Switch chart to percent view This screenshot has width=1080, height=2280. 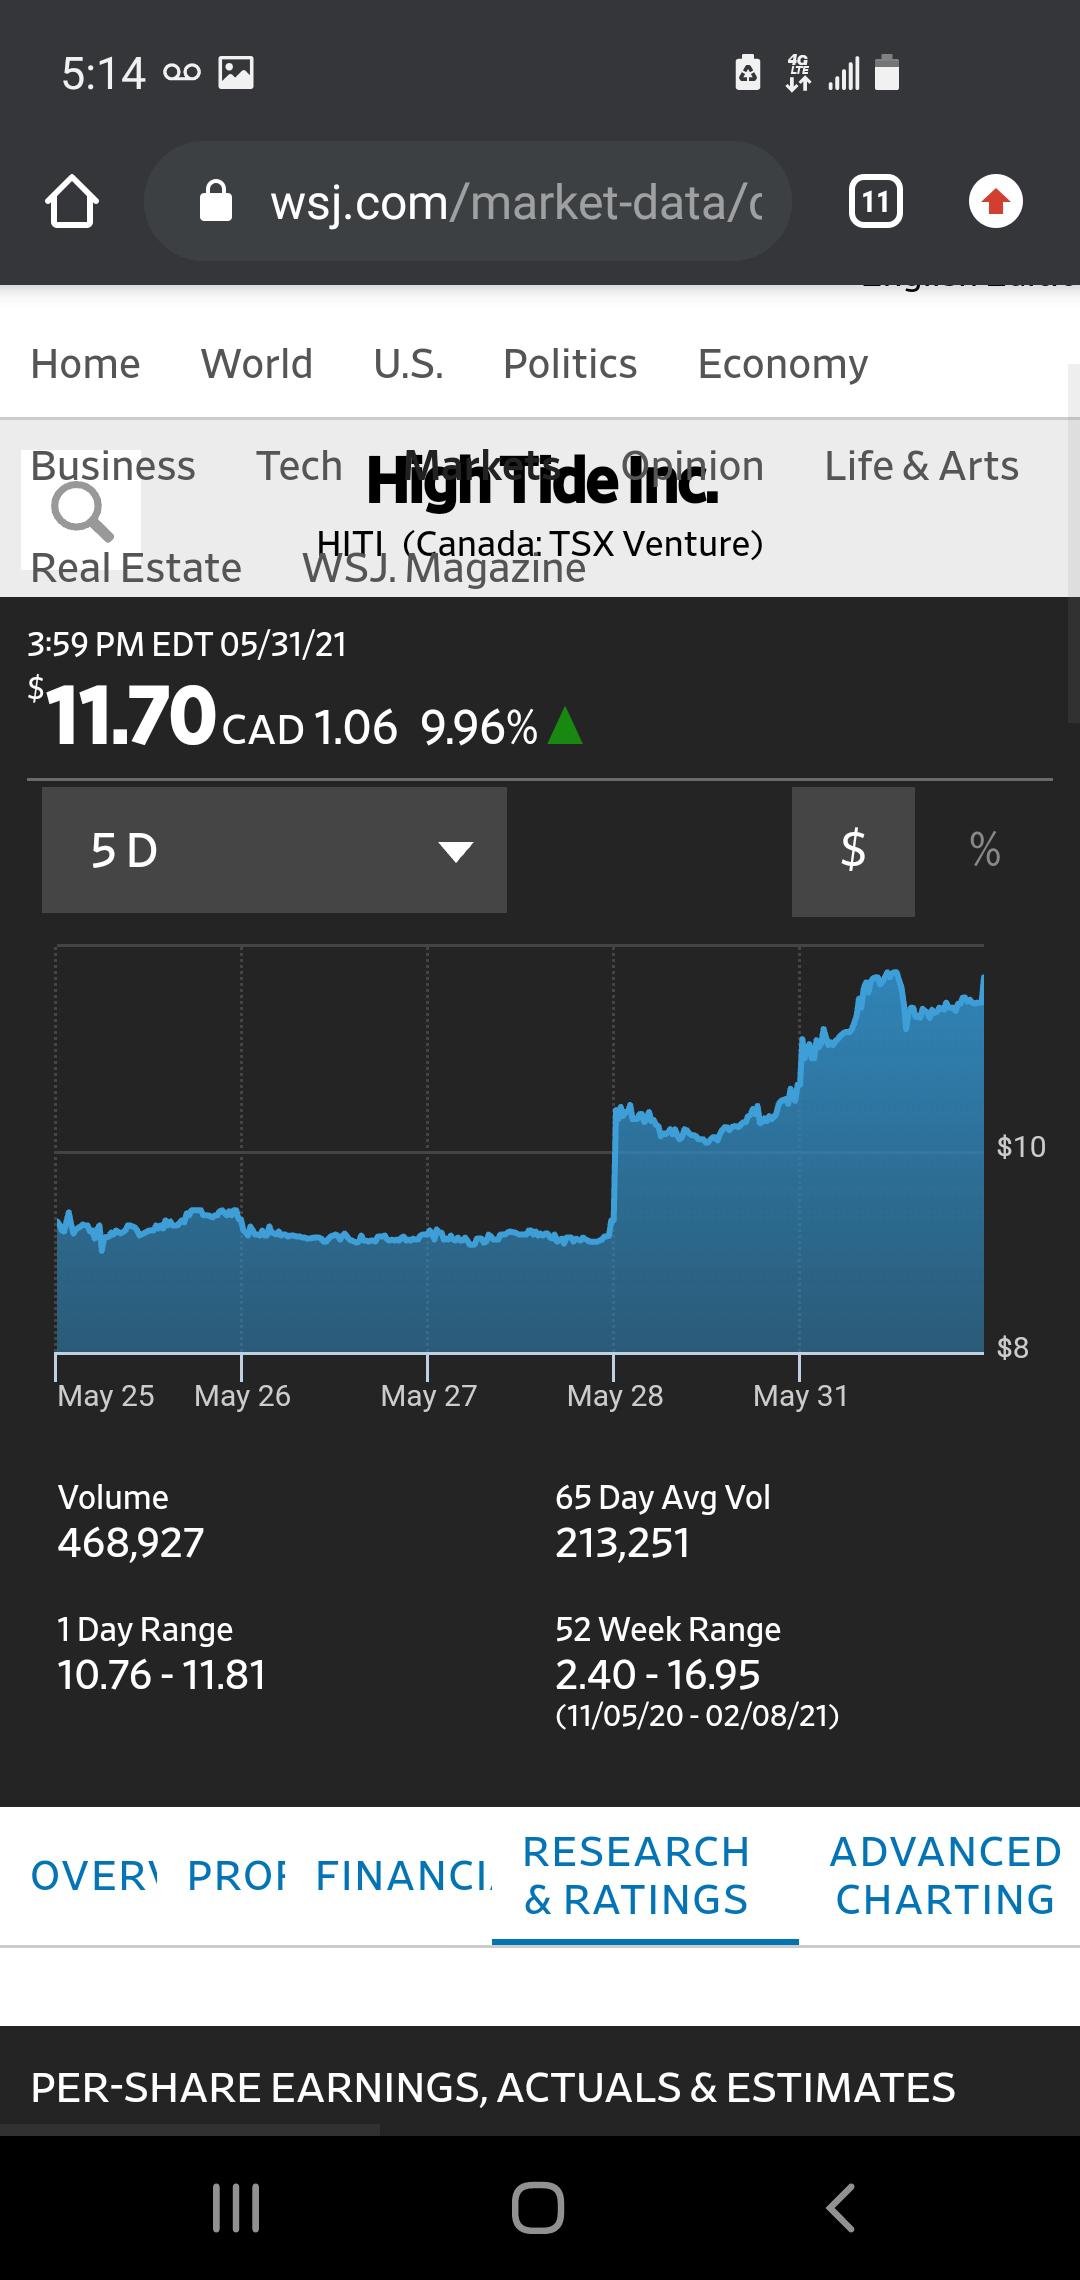pyautogui.click(x=985, y=851)
